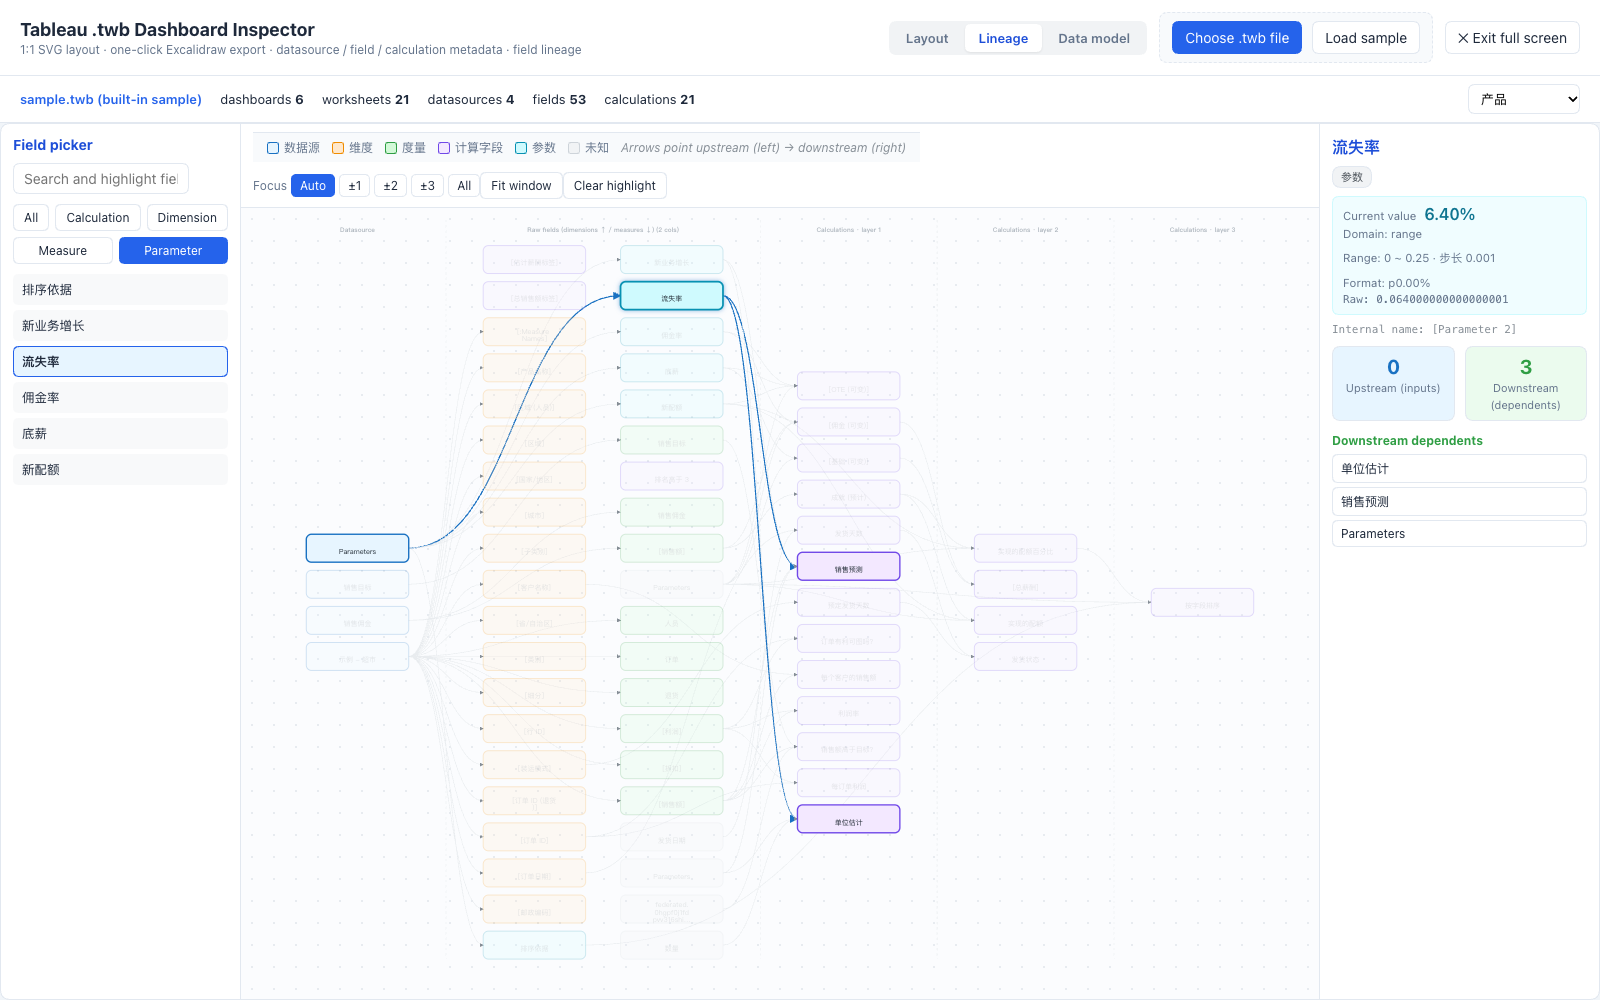Switch to the Layout tab
This screenshot has height=1000, width=1600.
[927, 38]
